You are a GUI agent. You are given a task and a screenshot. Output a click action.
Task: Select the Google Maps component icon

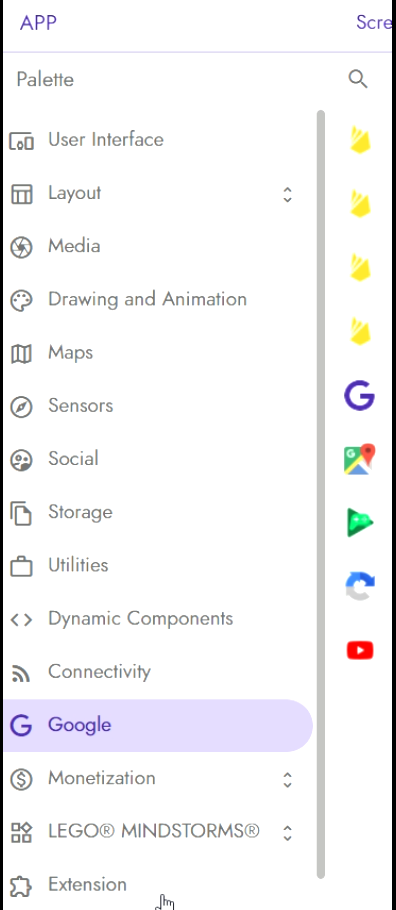(x=359, y=460)
